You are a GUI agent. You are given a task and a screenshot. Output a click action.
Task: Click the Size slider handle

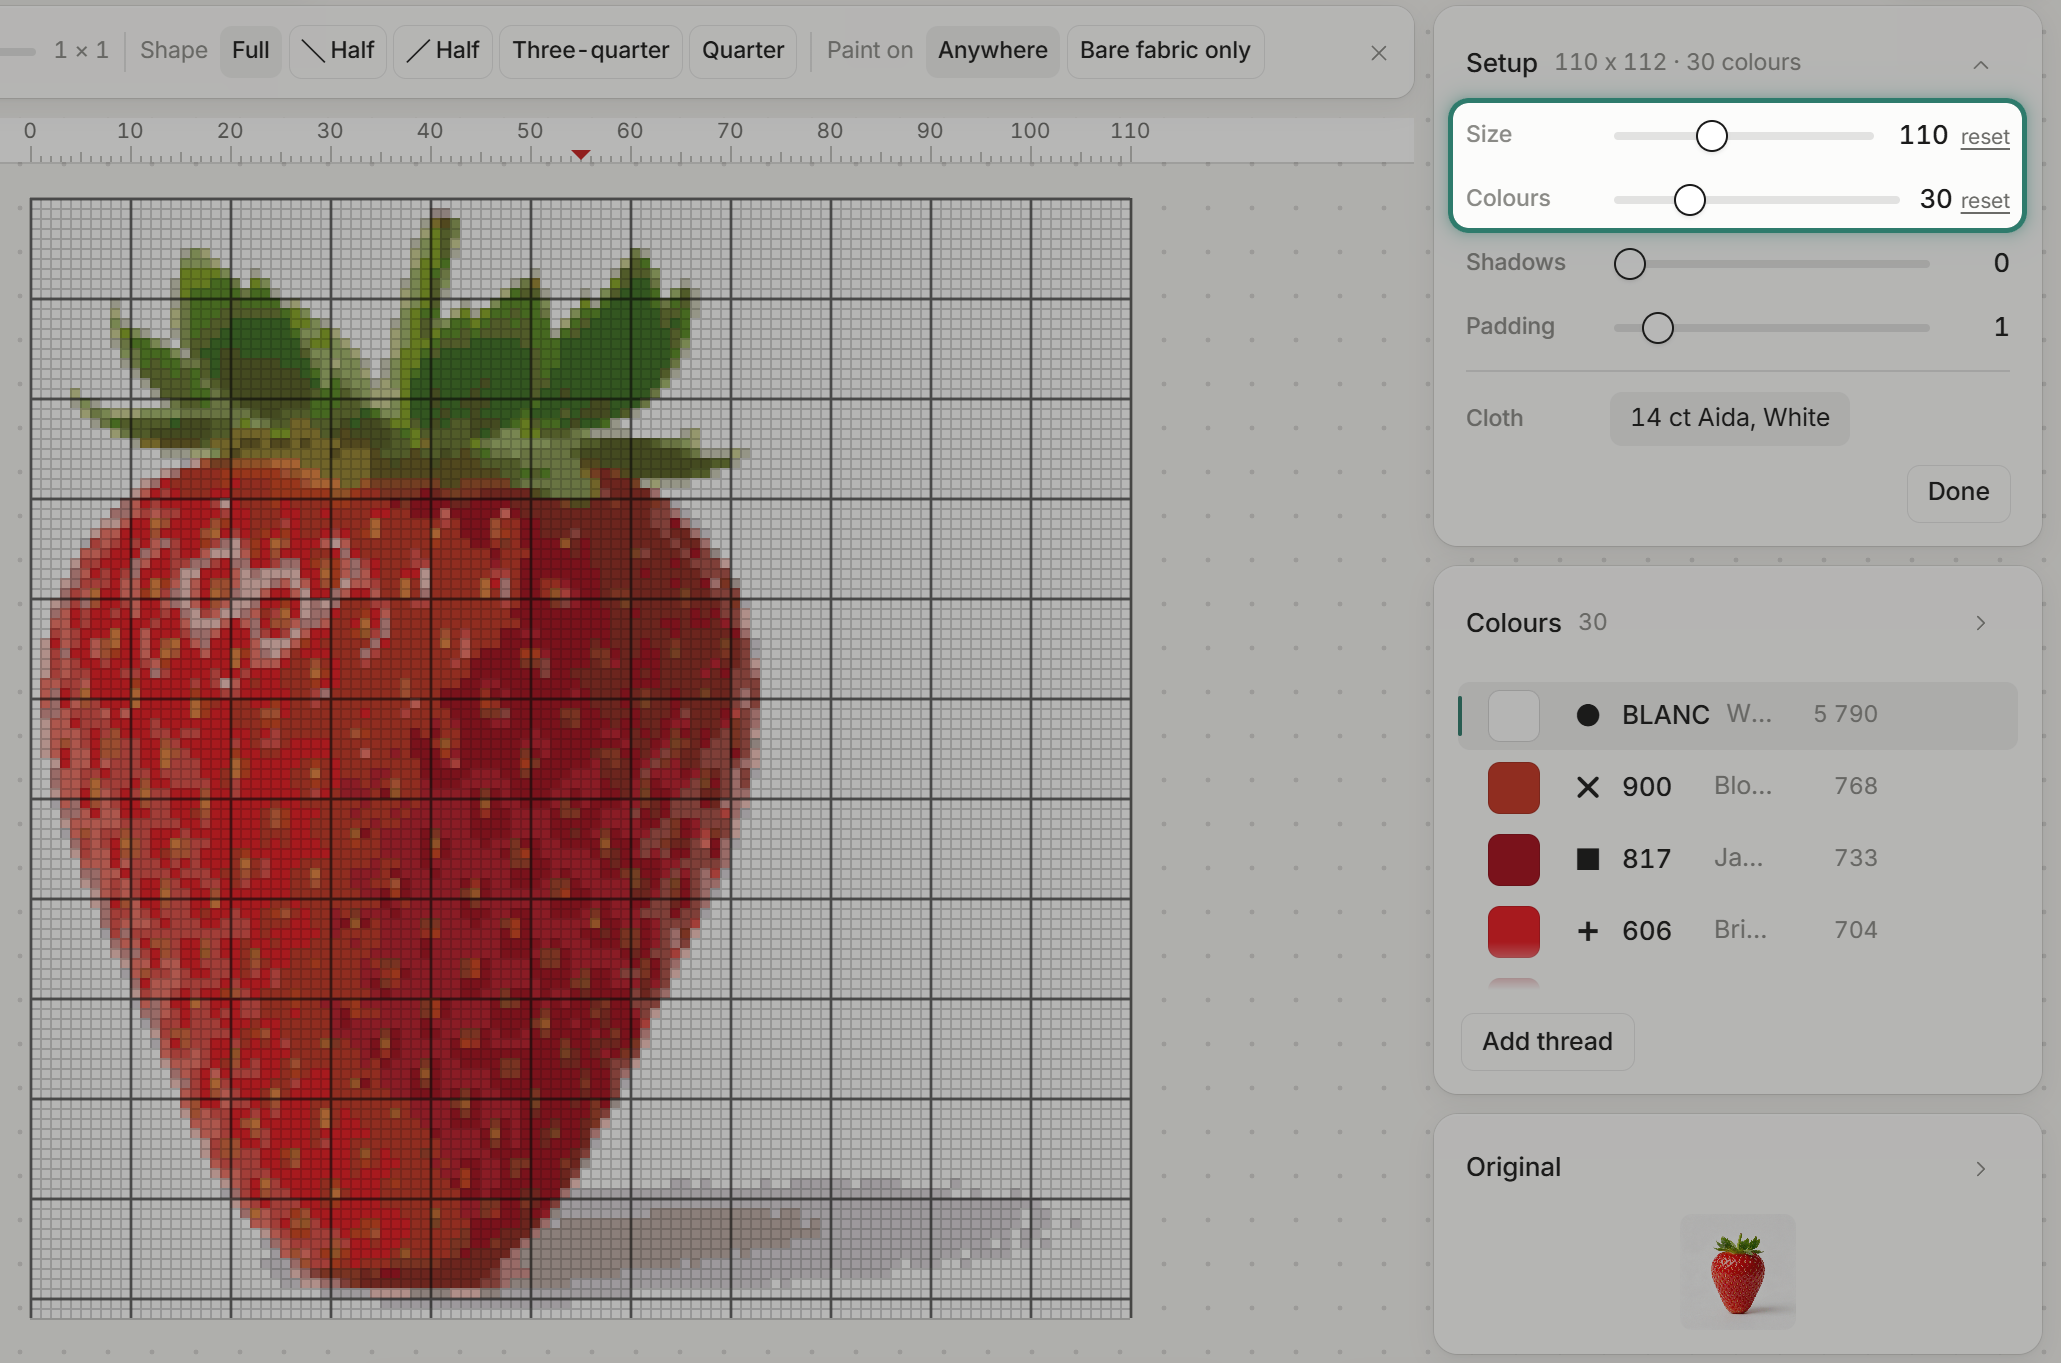tap(1711, 136)
